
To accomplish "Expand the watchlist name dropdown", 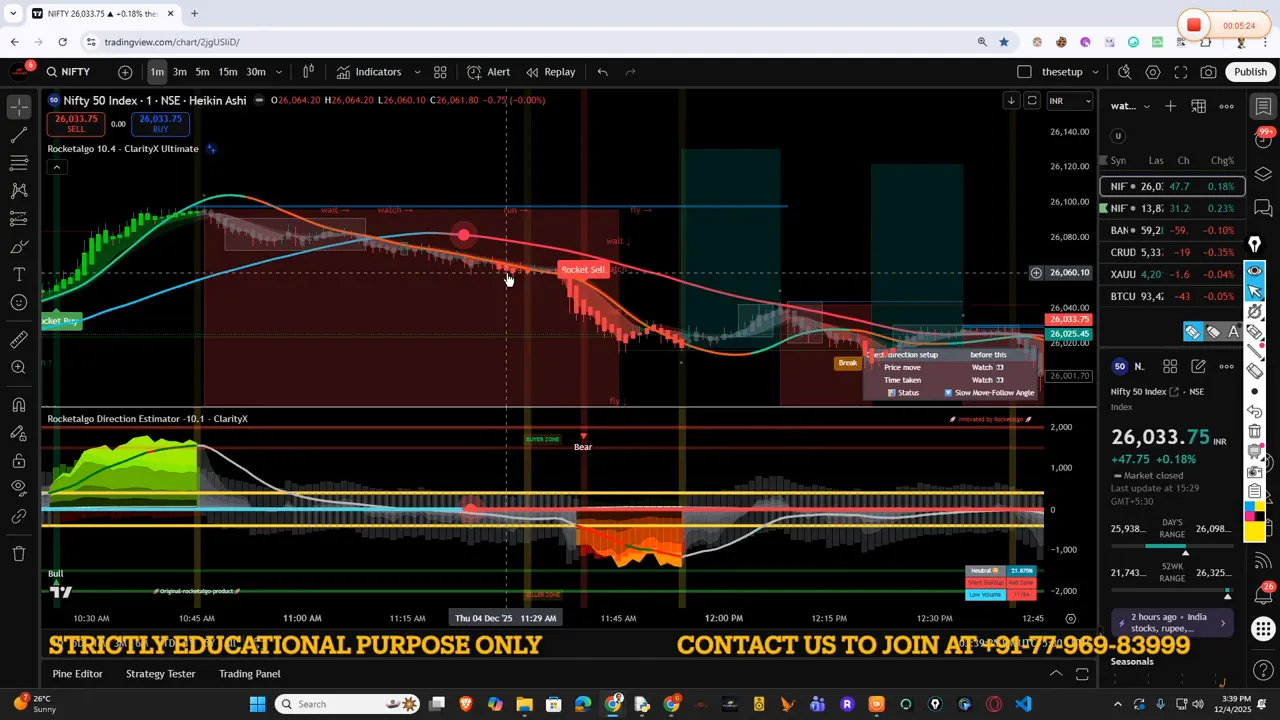I will point(1146,106).
